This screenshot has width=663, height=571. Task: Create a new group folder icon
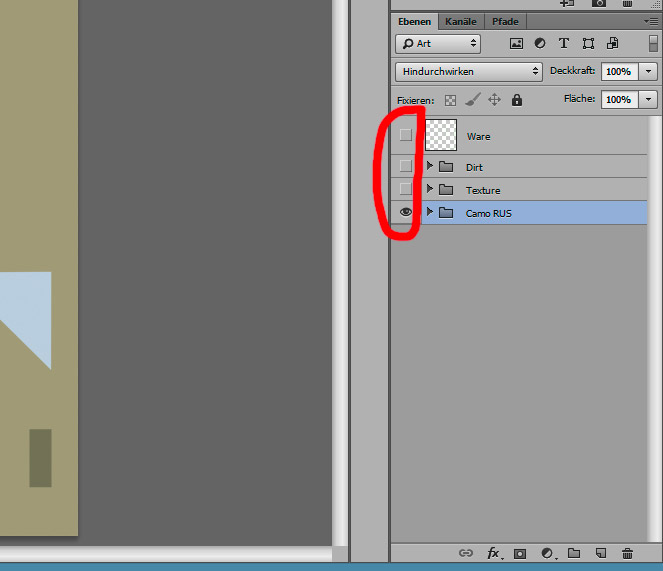(574, 553)
